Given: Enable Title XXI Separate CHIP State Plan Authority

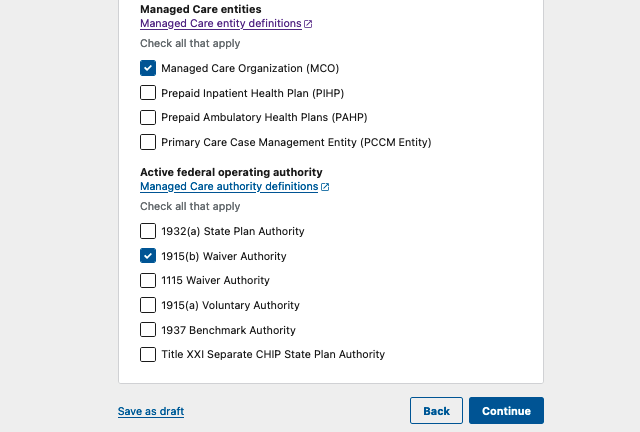Looking at the screenshot, I should tap(148, 354).
